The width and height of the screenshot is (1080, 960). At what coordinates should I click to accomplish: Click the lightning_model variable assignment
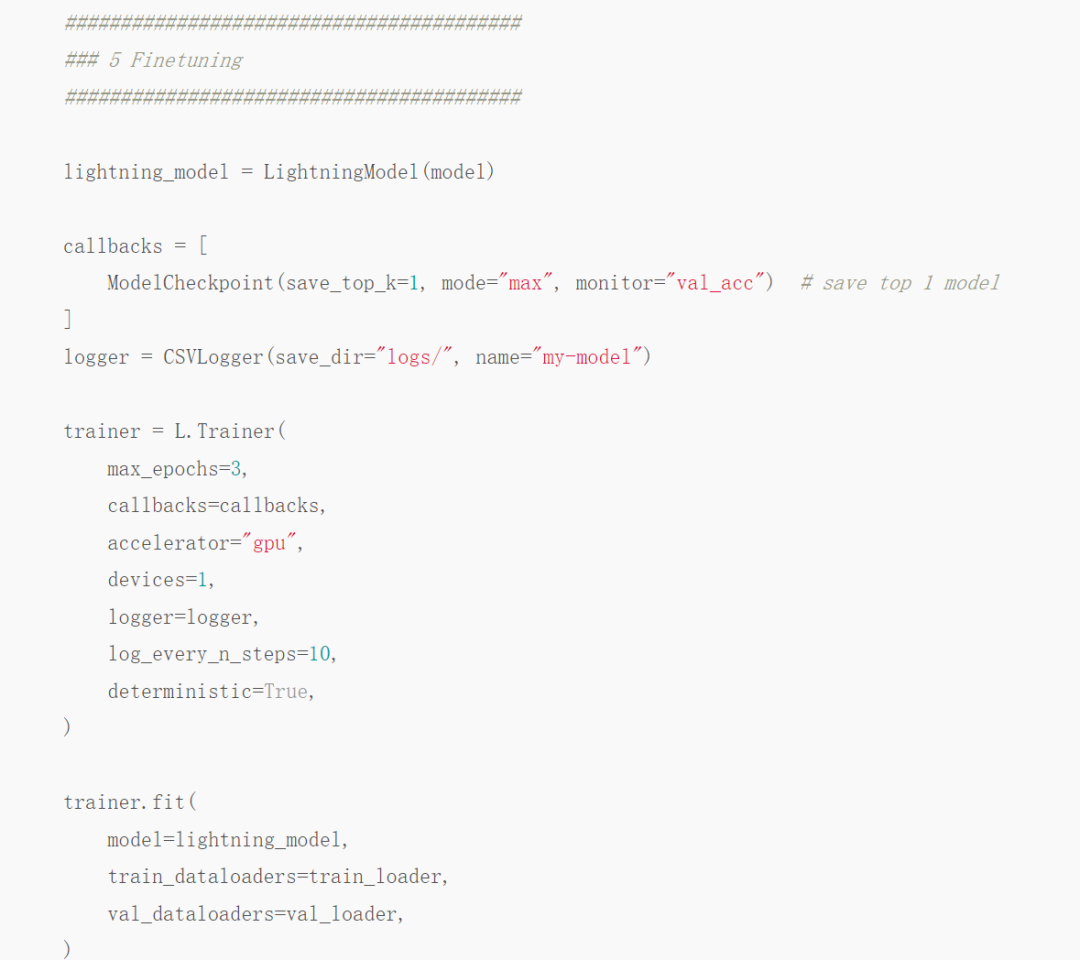(x=146, y=172)
